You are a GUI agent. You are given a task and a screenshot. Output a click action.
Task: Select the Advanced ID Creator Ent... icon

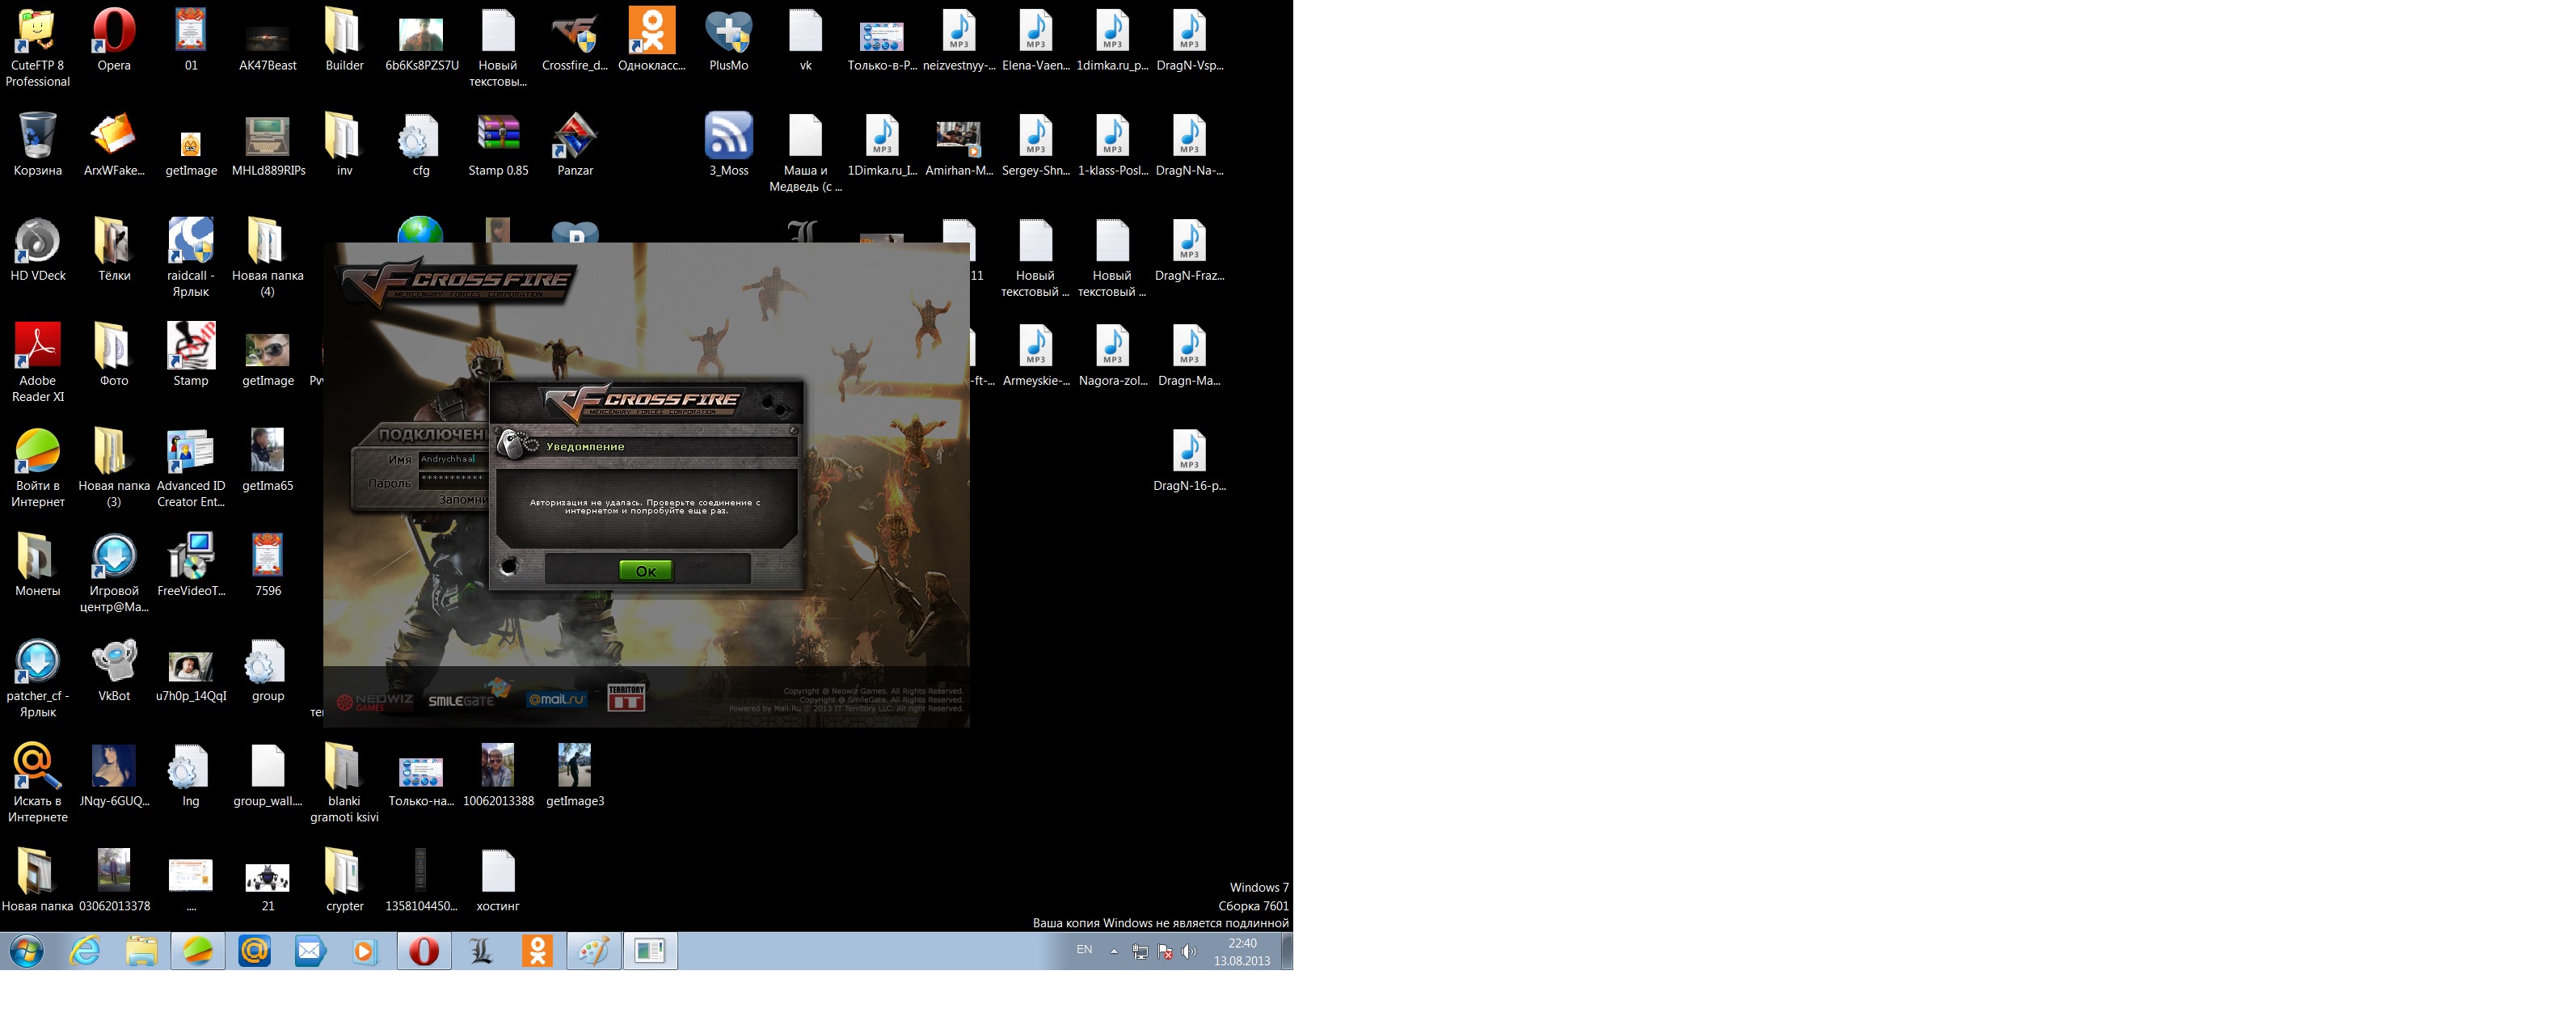coord(190,468)
